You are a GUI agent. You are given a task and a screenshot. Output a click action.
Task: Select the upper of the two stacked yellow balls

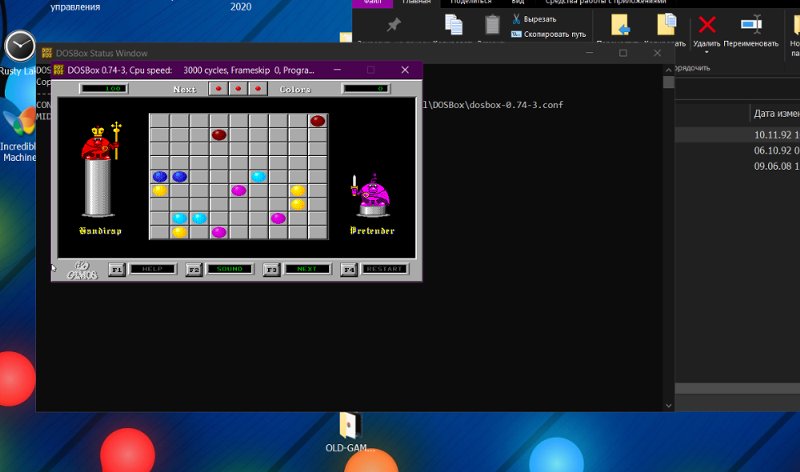tap(298, 191)
